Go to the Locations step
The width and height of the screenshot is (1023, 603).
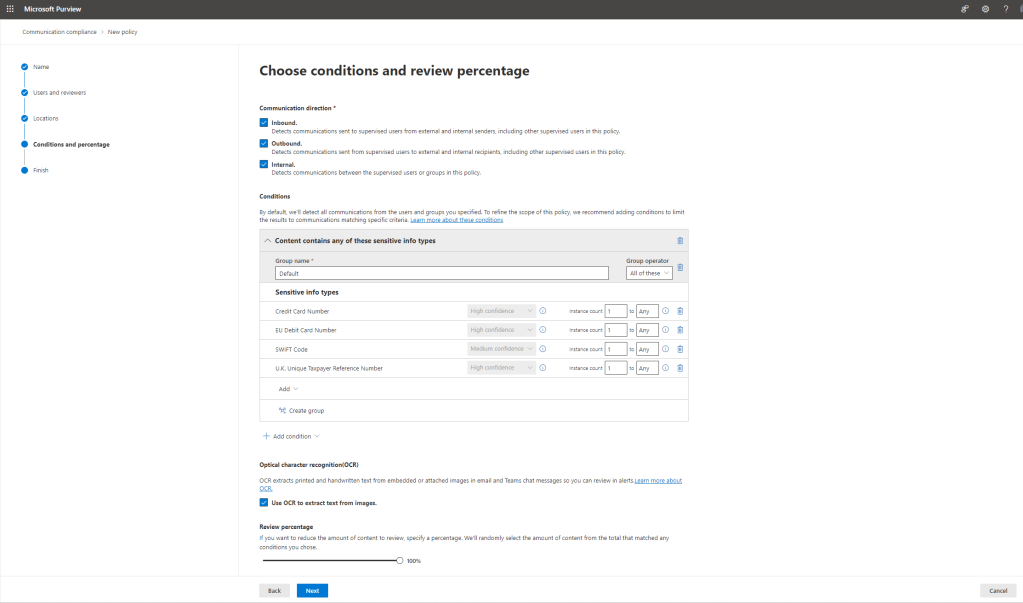(x=46, y=119)
